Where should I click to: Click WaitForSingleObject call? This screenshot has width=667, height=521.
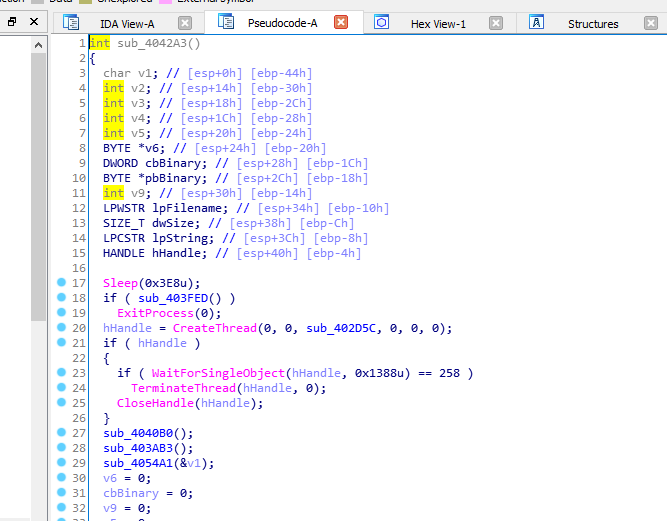point(218,373)
